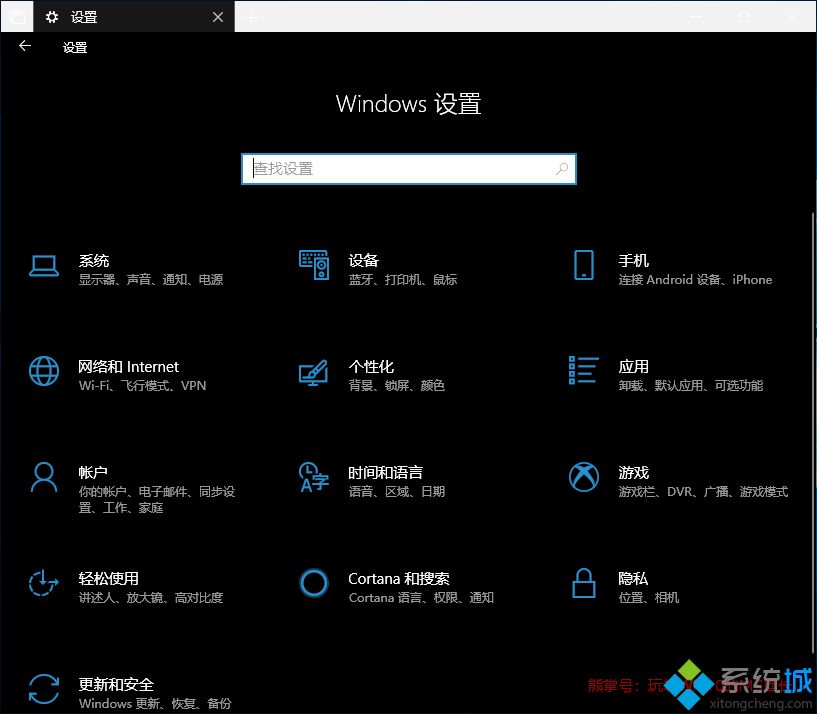
Task: Open the Phone (手机) icon
Action: pyautogui.click(x=584, y=265)
